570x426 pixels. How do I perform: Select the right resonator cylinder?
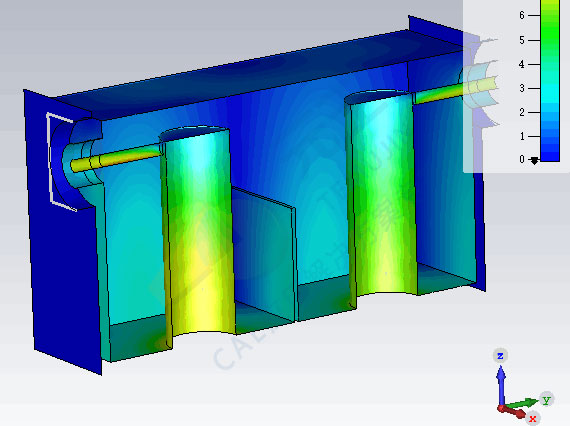pyautogui.click(x=382, y=193)
